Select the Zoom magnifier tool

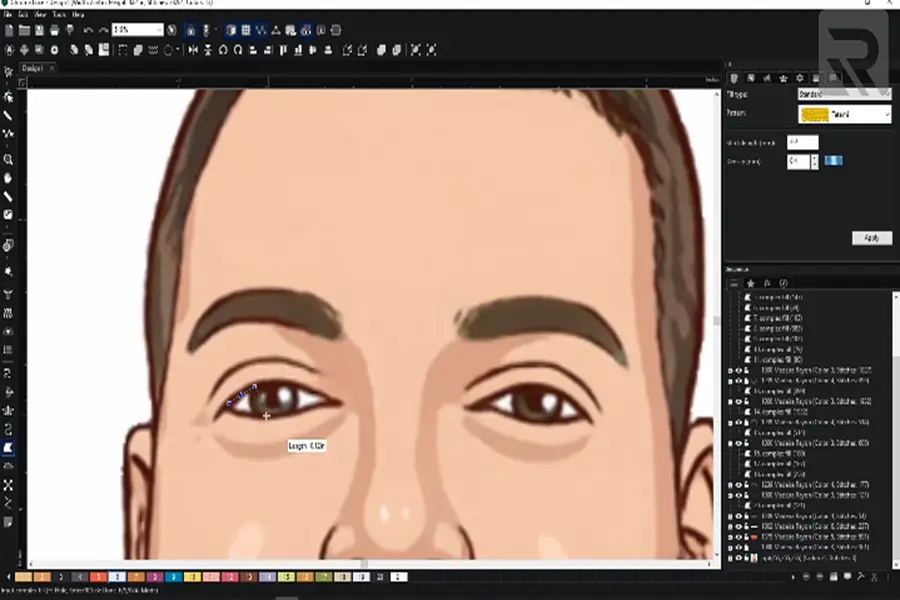[8, 160]
